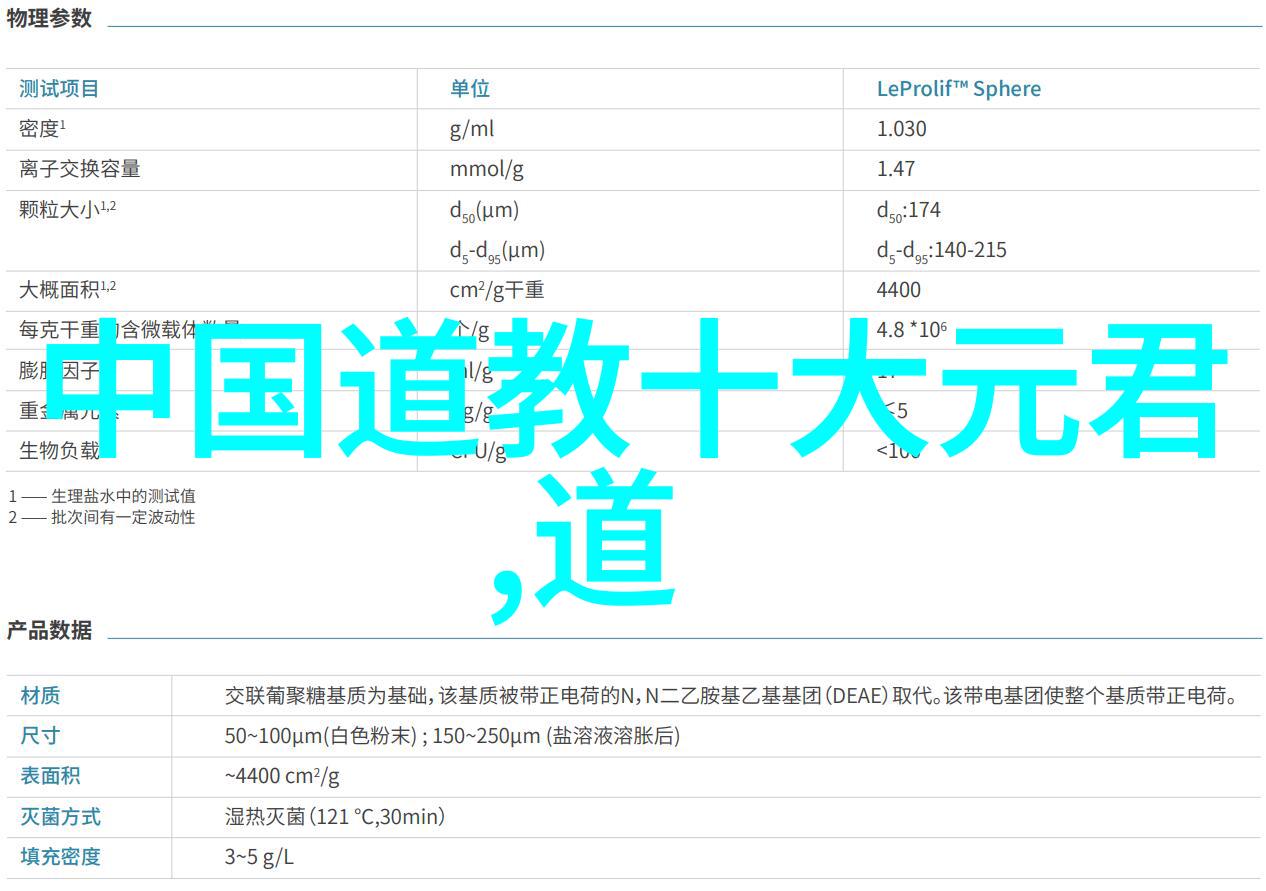The image size is (1266, 891).
Task: Click the 产品数据 section heading
Action: click(x=49, y=631)
